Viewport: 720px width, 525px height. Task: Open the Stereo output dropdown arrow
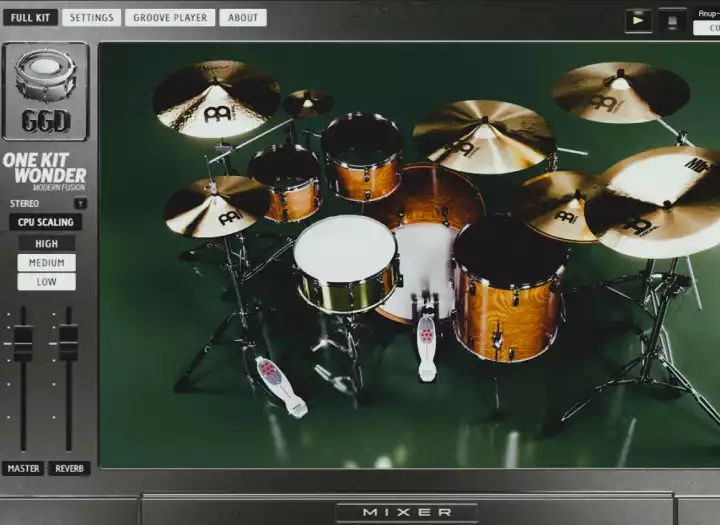pyautogui.click(x=80, y=203)
